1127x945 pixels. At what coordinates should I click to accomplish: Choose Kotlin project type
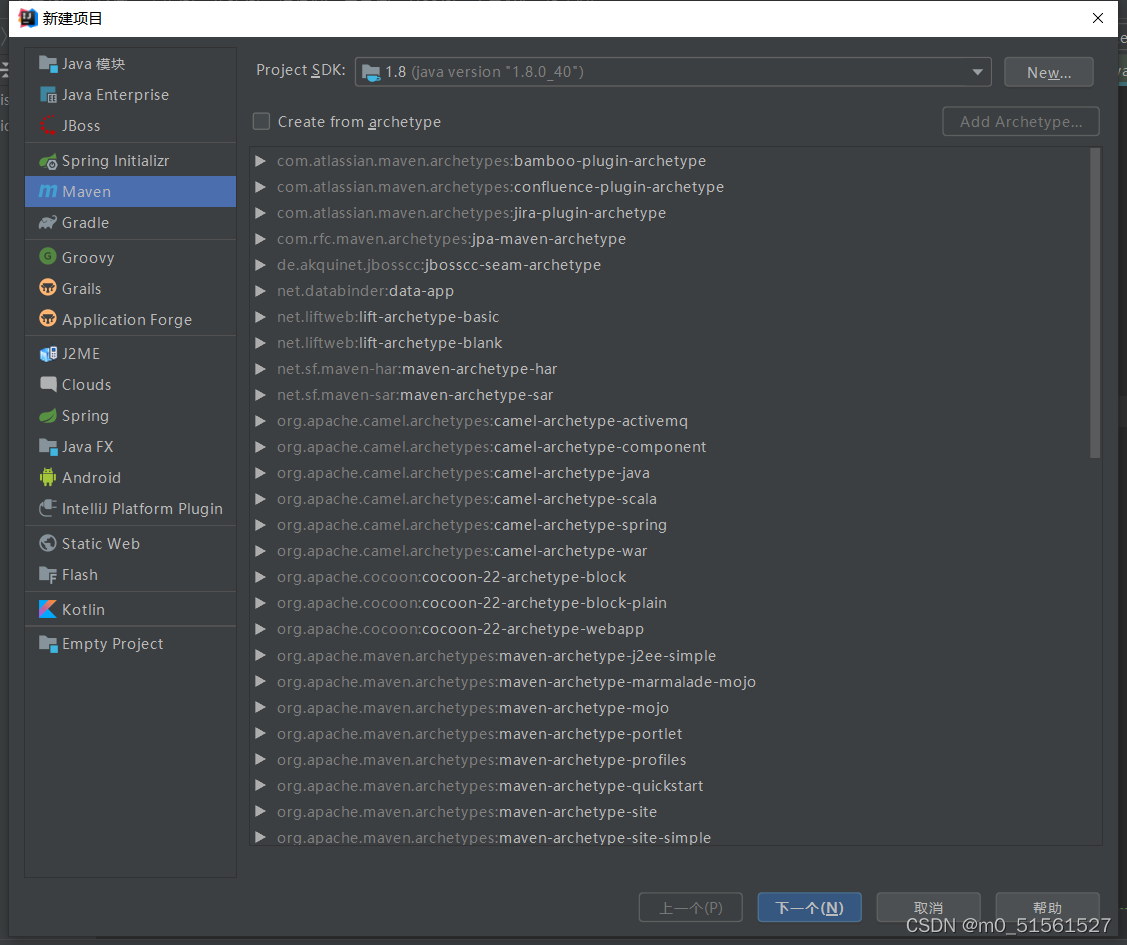(x=130, y=609)
